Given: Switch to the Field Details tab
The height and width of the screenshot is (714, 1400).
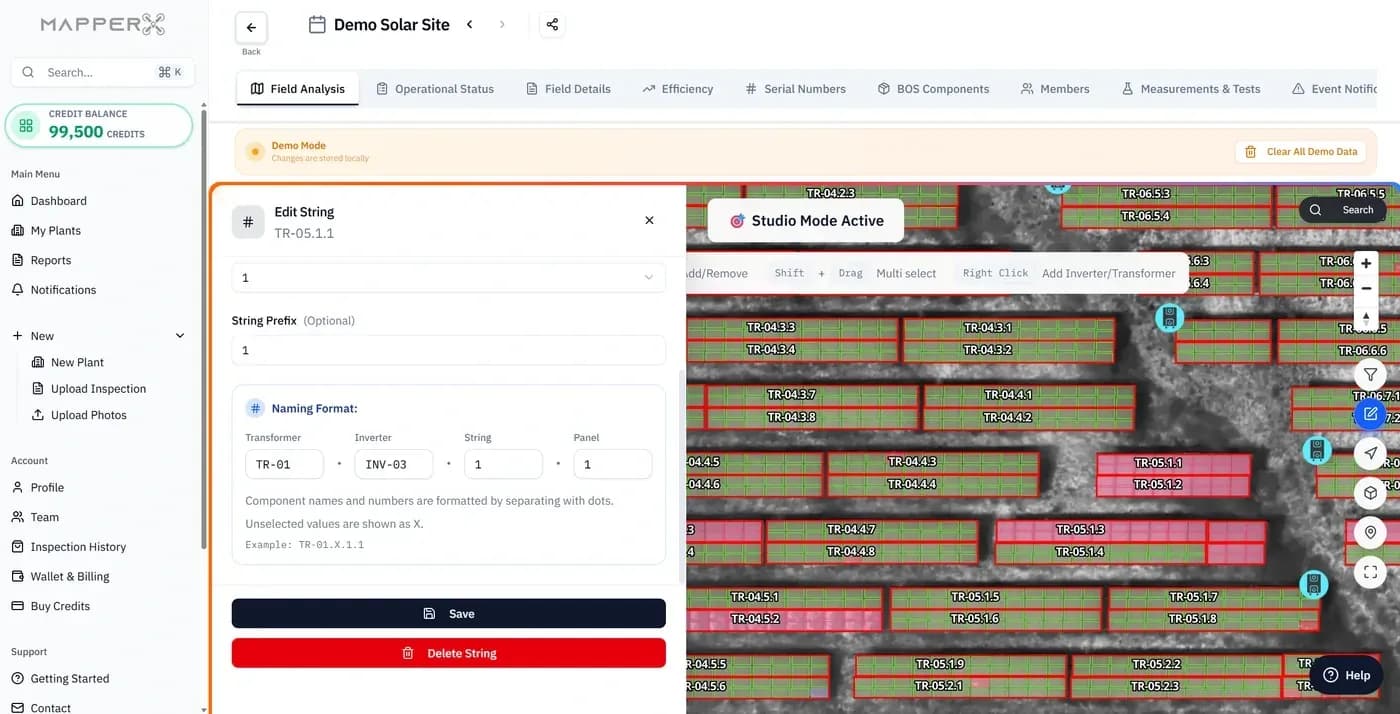Looking at the screenshot, I should pos(568,89).
